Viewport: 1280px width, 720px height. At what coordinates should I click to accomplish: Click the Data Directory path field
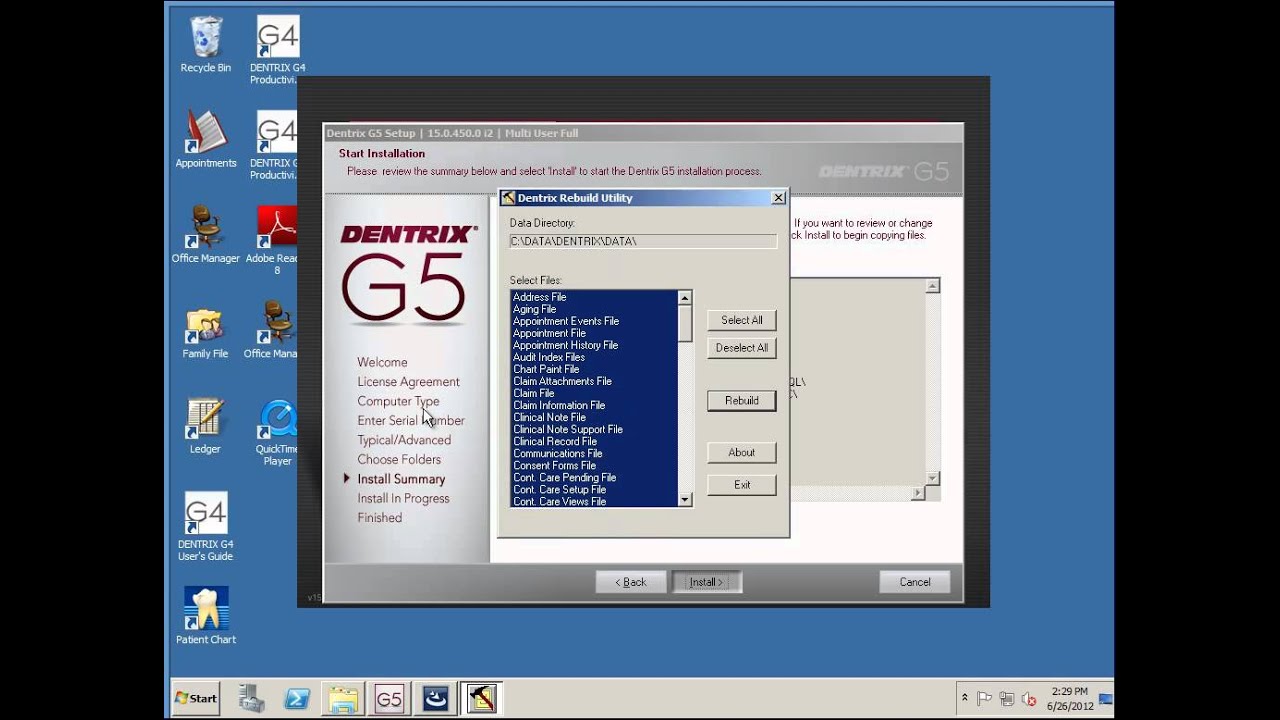coord(643,241)
